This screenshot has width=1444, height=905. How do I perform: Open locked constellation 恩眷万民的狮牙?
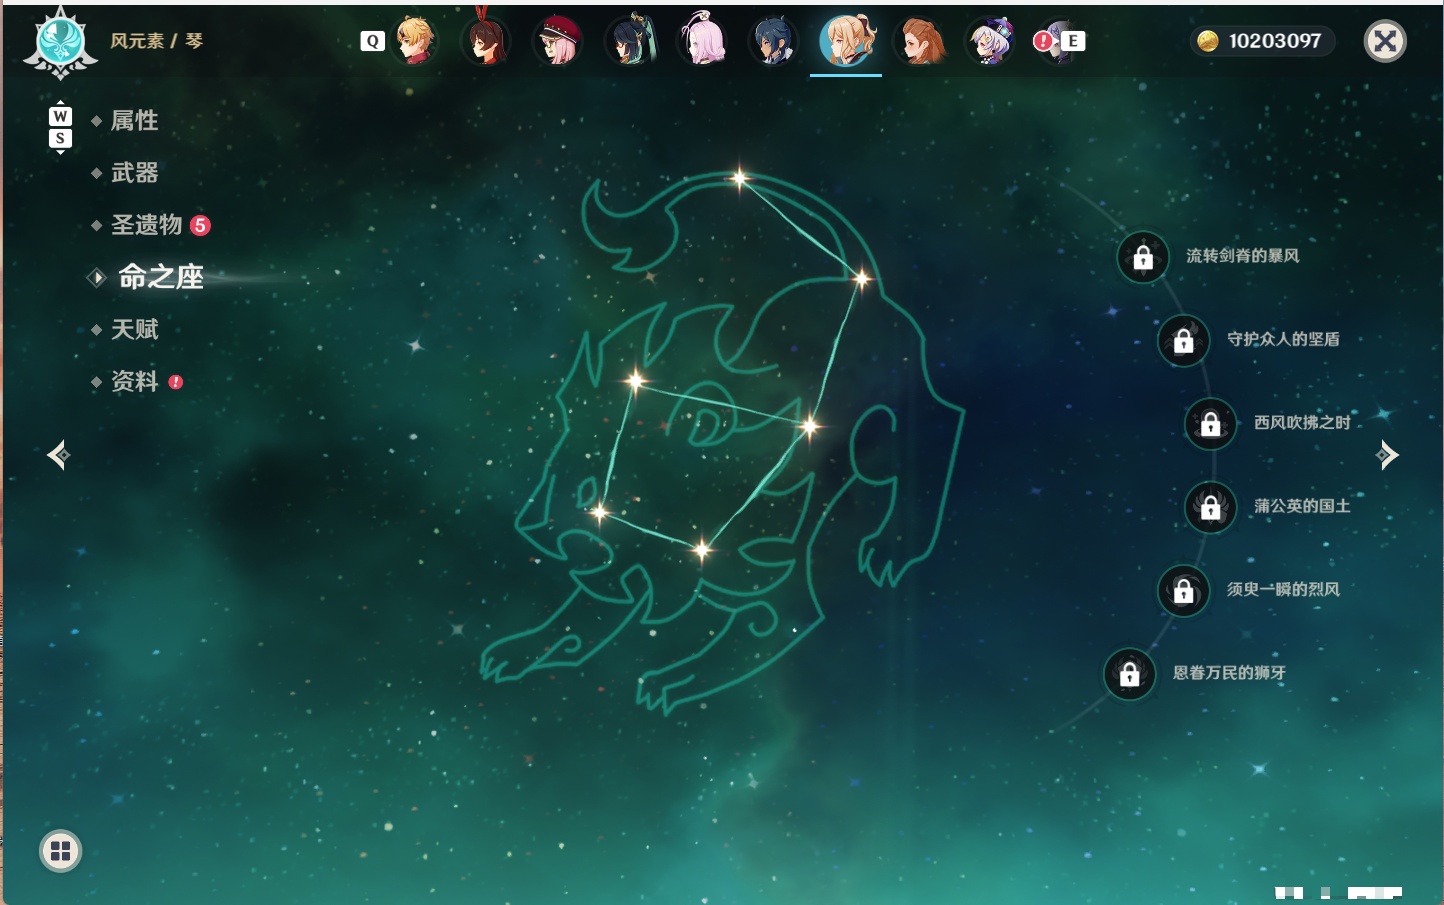tap(1130, 673)
